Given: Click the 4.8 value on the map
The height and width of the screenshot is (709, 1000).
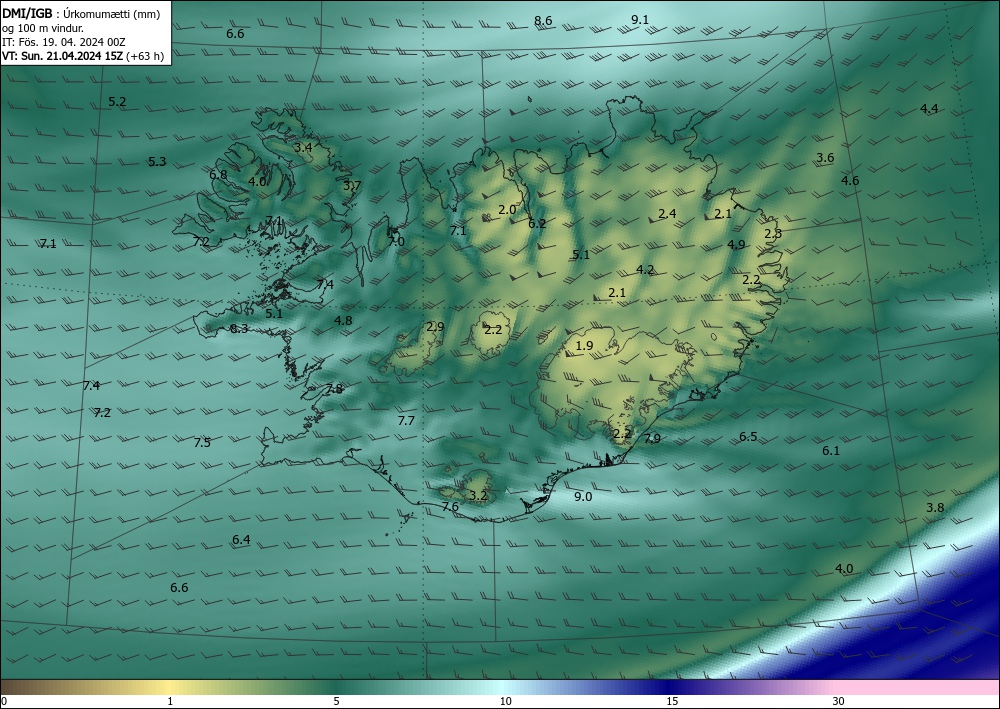Looking at the screenshot, I should (x=343, y=320).
